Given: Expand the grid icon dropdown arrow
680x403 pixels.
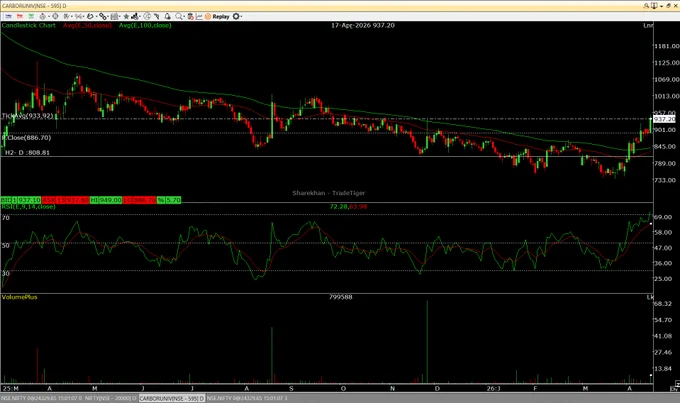Looking at the screenshot, I should pyautogui.click(x=120, y=16).
